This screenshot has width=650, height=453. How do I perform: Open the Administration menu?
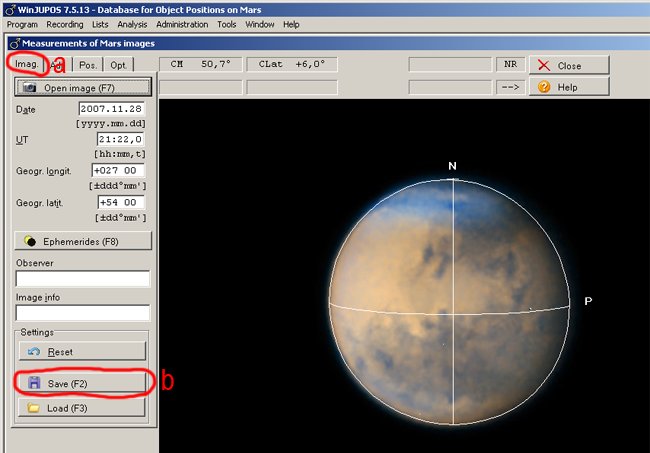pyautogui.click(x=182, y=24)
